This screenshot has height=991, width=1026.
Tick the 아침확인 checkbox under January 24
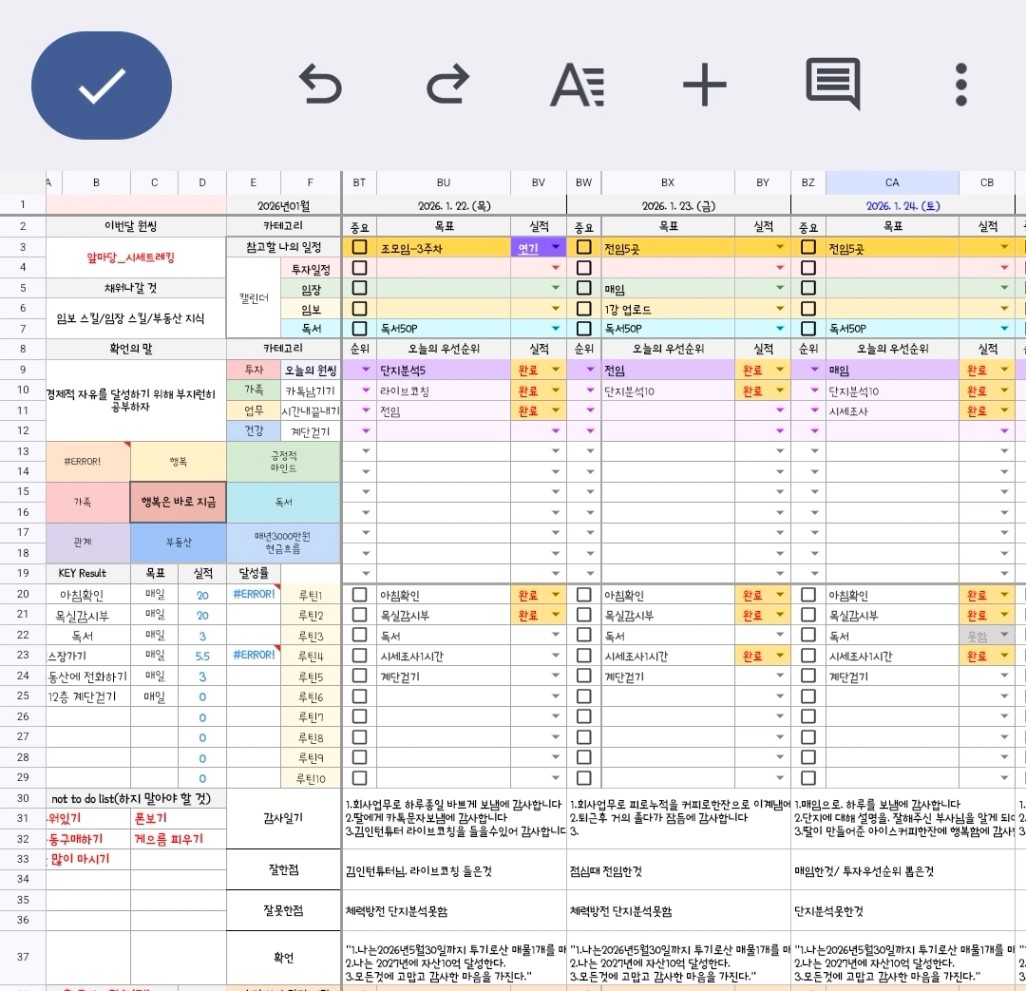(808, 594)
